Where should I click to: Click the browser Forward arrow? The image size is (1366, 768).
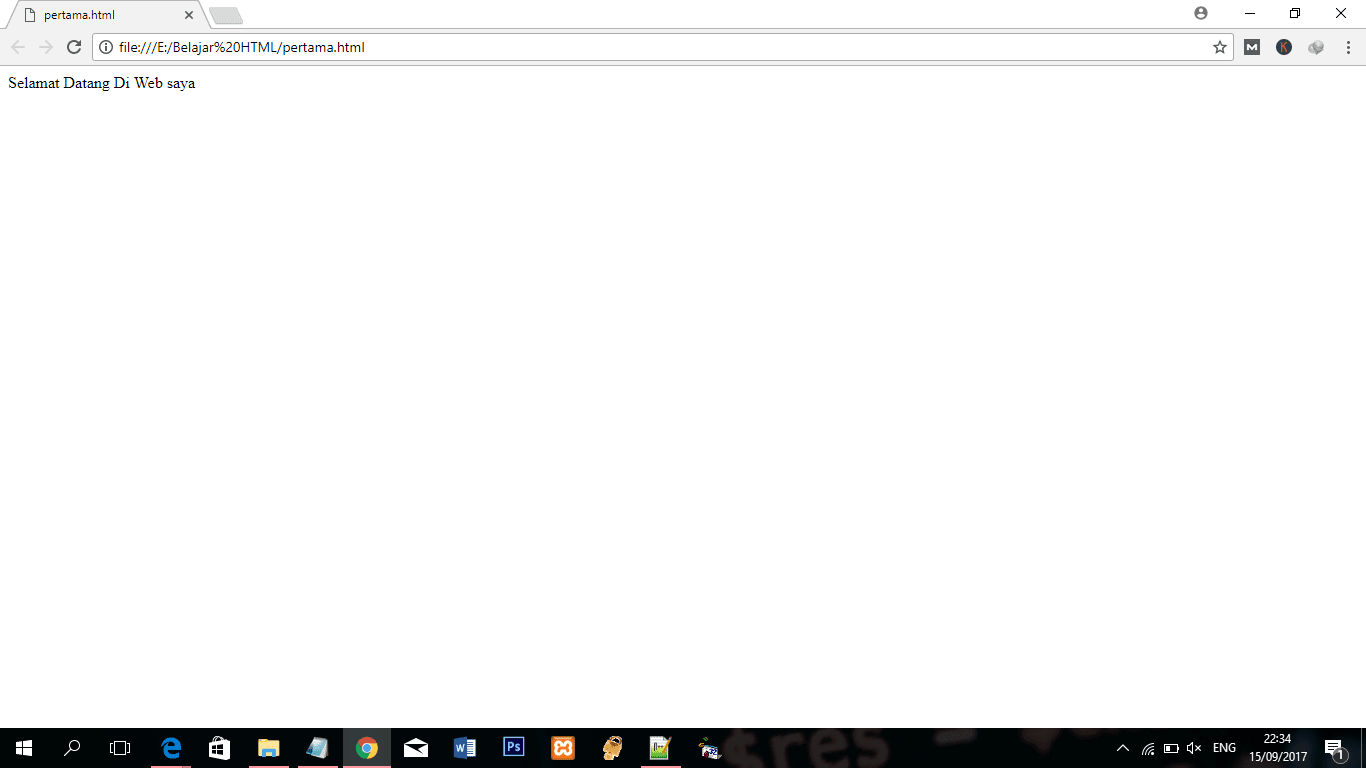click(45, 47)
